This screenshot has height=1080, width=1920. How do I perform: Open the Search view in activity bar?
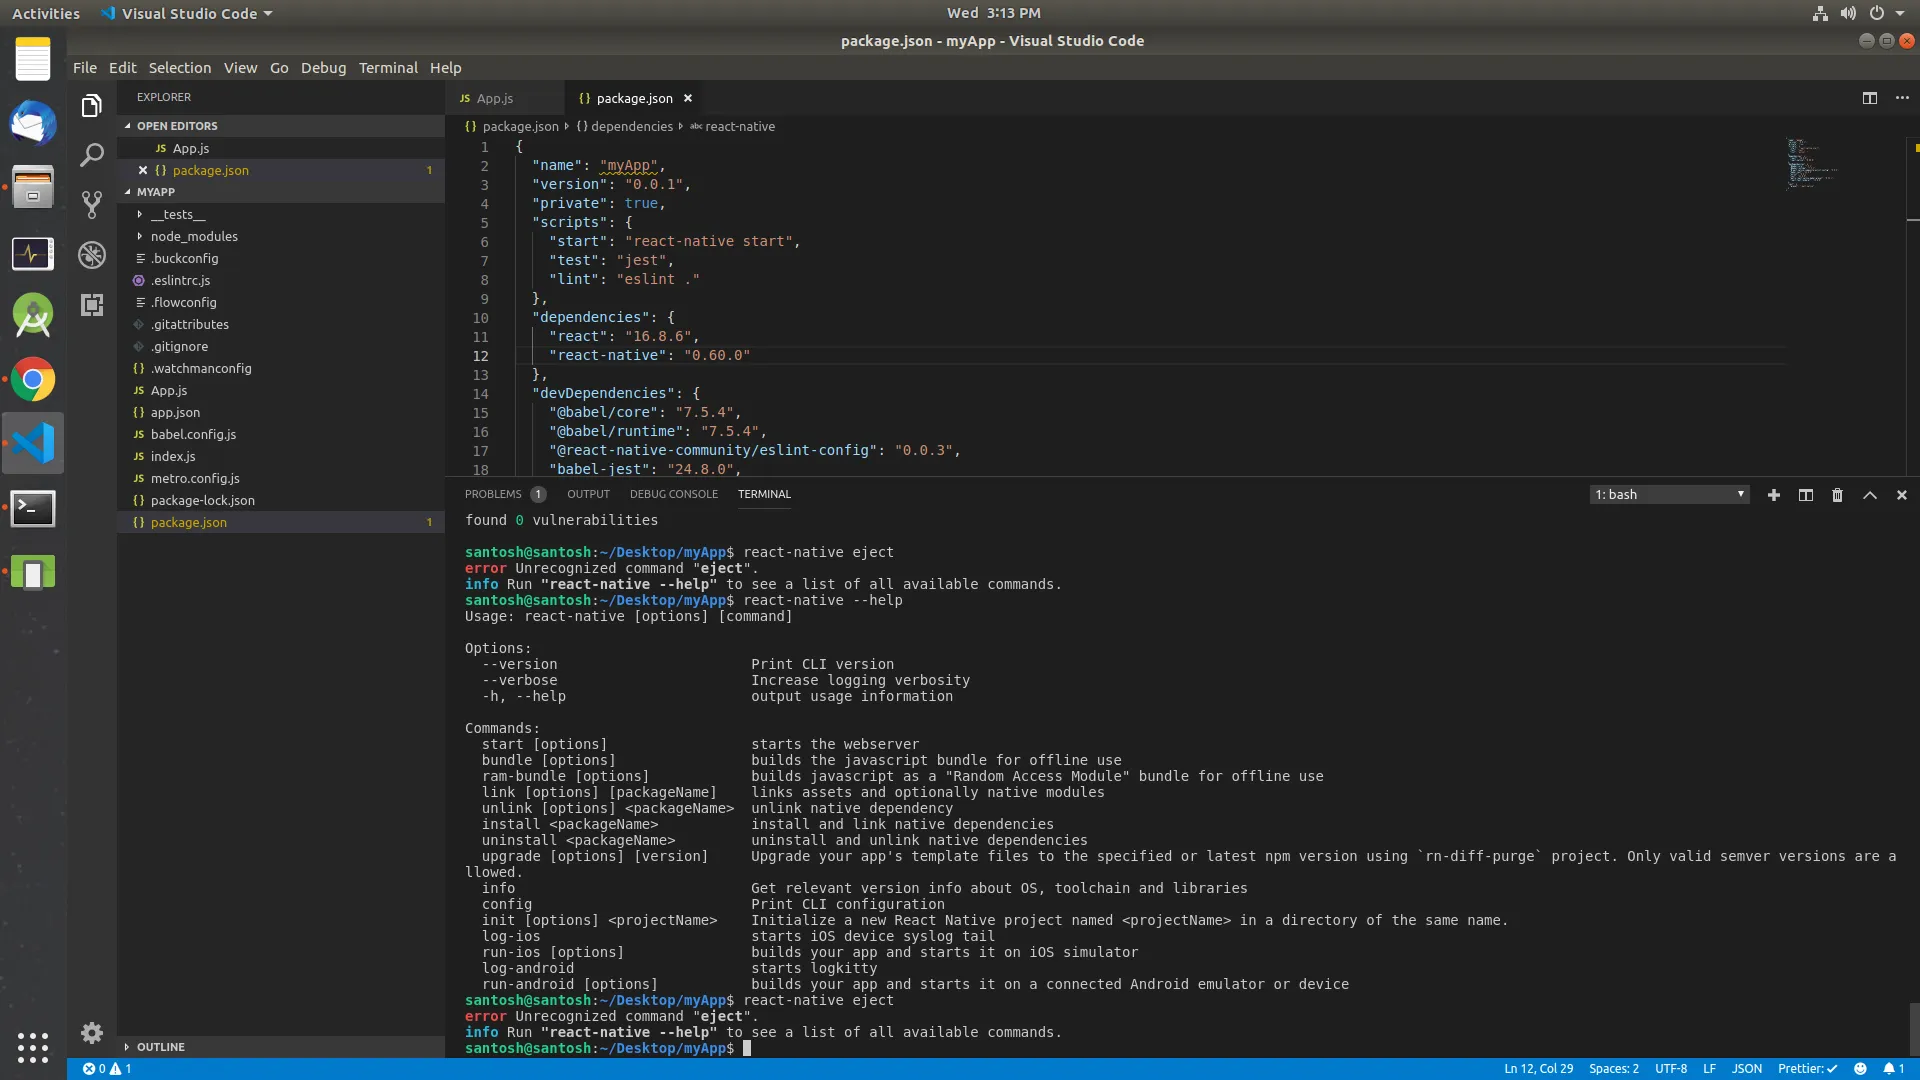[92, 155]
